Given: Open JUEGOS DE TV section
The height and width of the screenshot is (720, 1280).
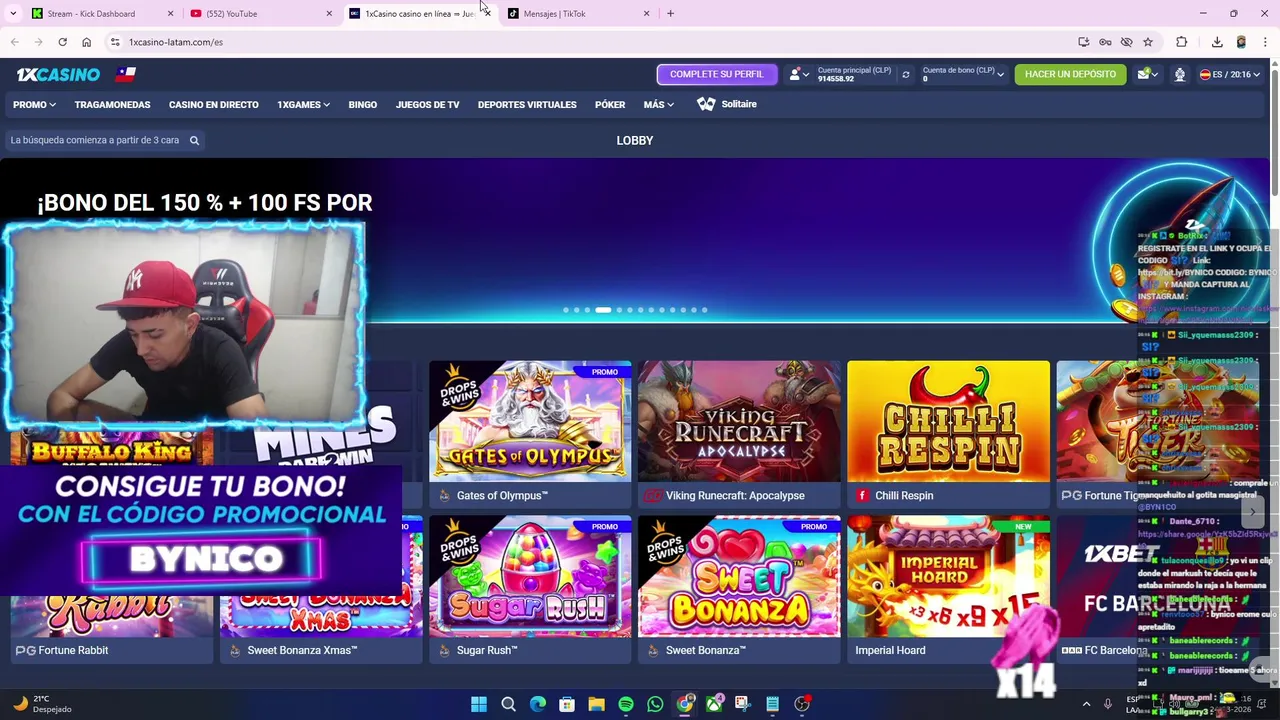Looking at the screenshot, I should coord(427,104).
